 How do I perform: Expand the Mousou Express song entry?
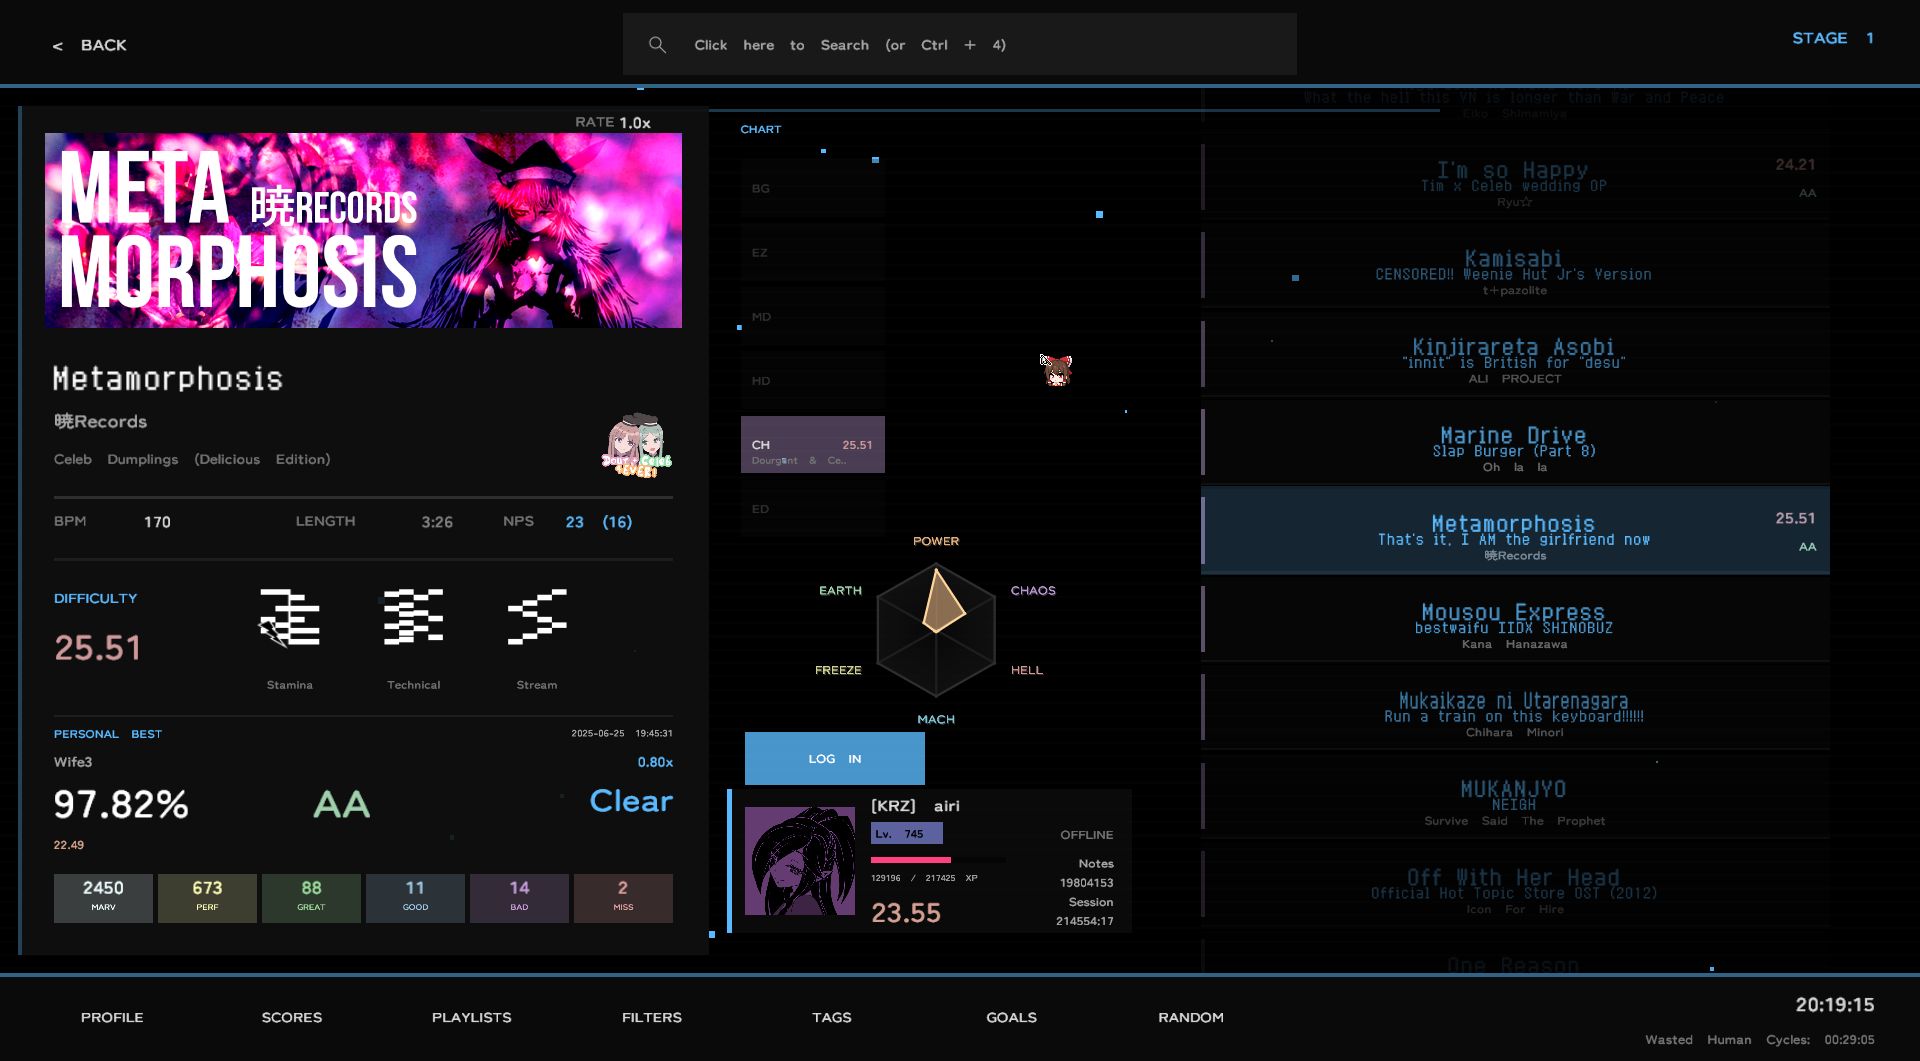coord(1514,619)
